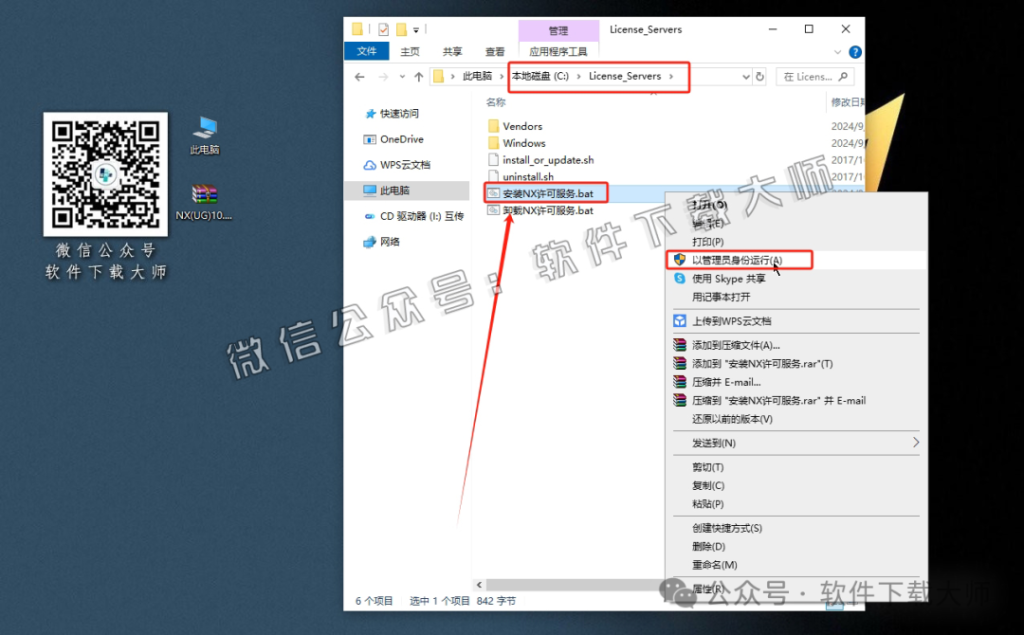Viewport: 1024px width, 635px height.
Task: Open the address bar history dropdown
Action: [748, 76]
